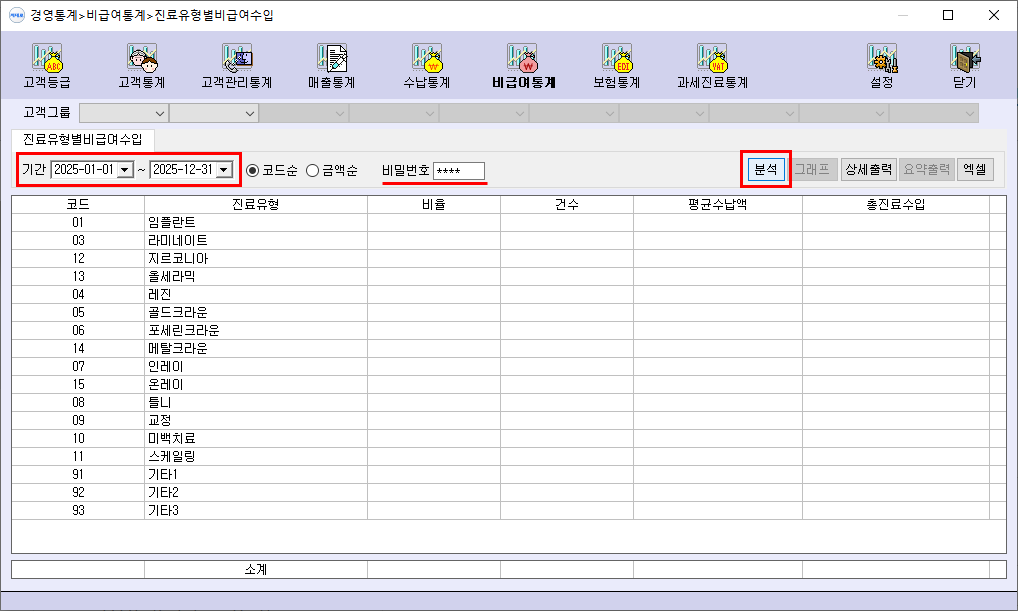Expand the end date 2025-12-31 dropdown
Image resolution: width=1018 pixels, height=611 pixels.
[x=224, y=170]
